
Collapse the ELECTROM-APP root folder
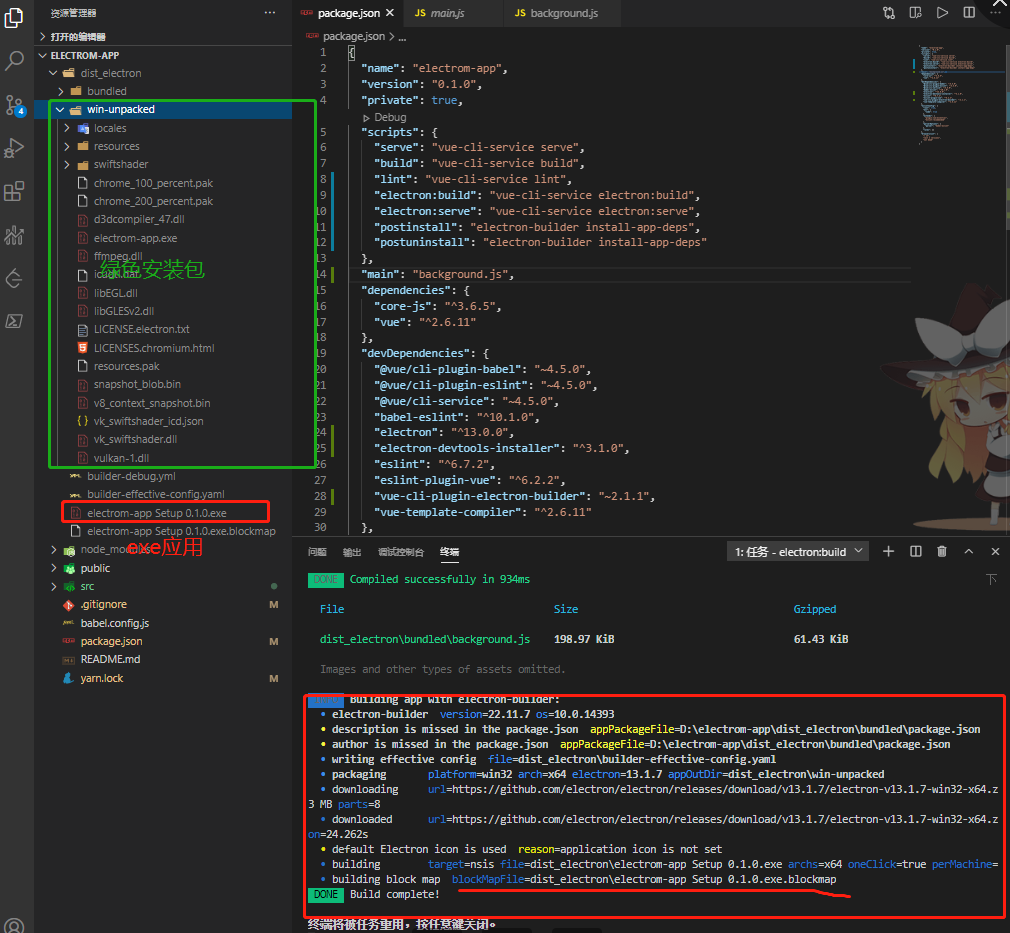tap(164, 55)
